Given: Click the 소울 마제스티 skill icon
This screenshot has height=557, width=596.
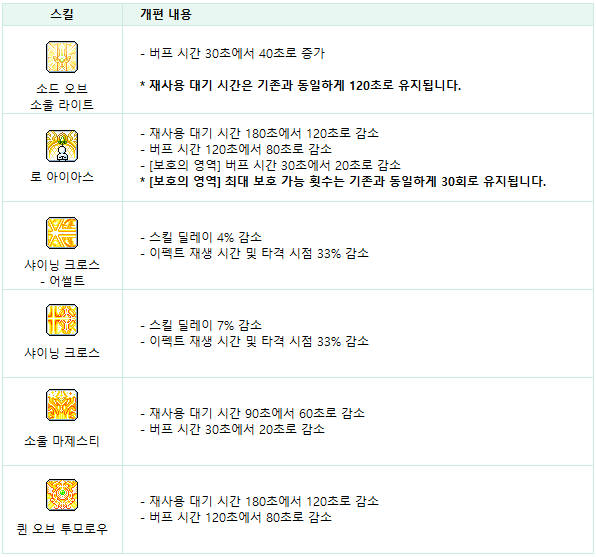Looking at the screenshot, I should (62, 405).
